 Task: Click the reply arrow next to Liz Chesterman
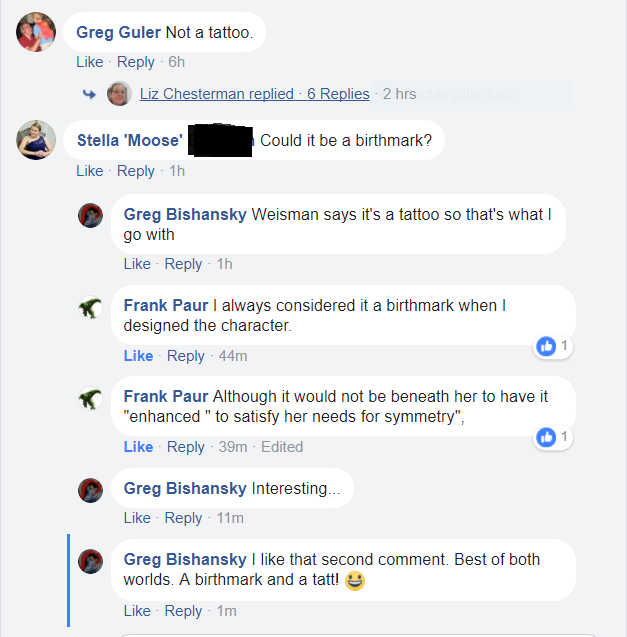[89, 94]
